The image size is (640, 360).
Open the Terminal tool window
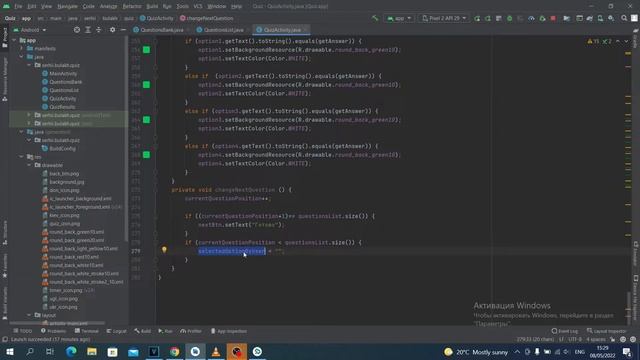pyautogui.click(x=87, y=331)
